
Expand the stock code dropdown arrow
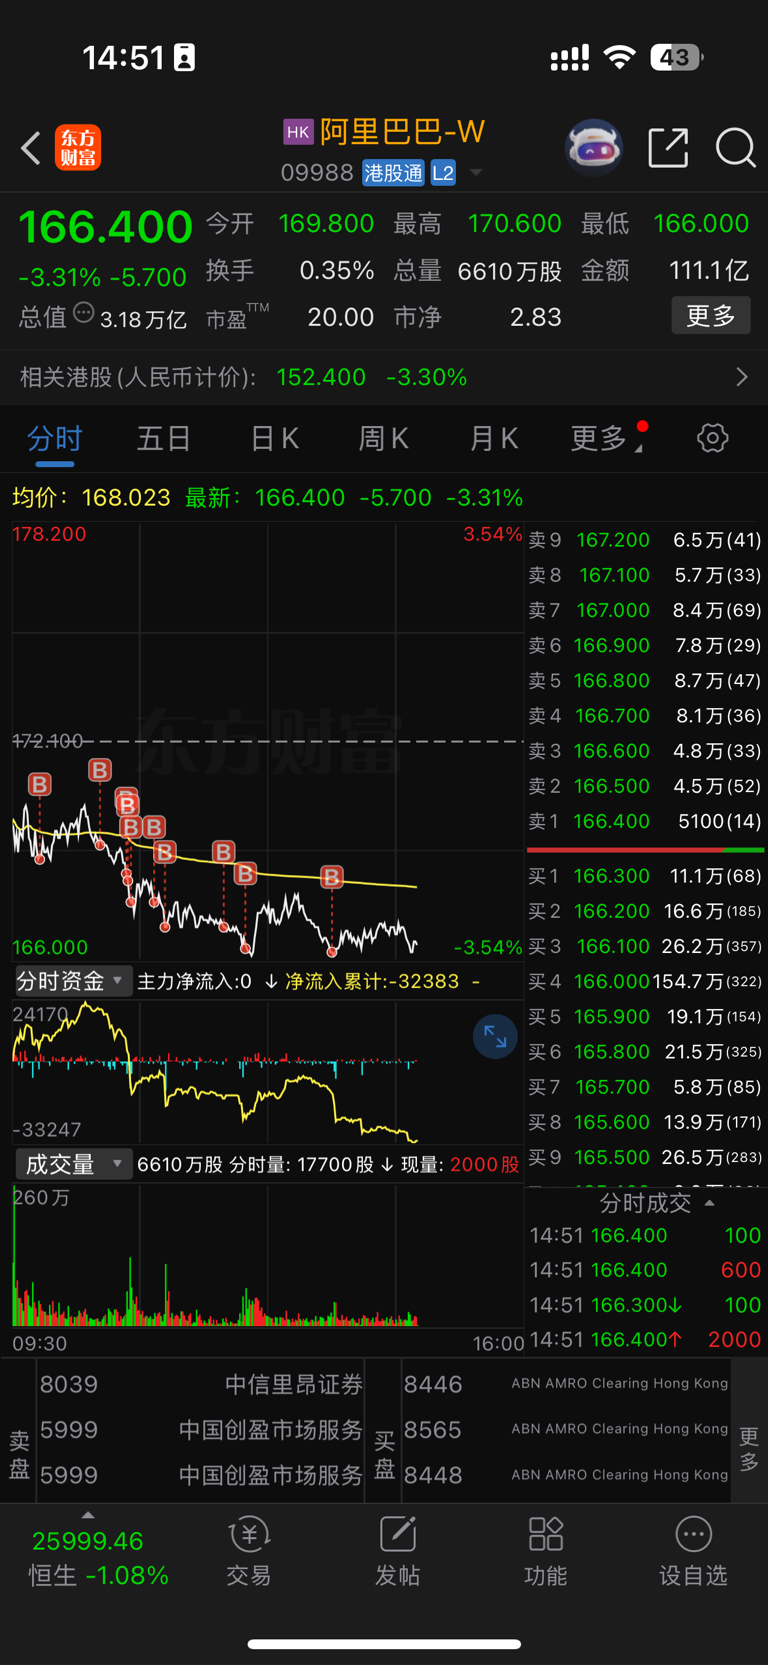[x=476, y=173]
